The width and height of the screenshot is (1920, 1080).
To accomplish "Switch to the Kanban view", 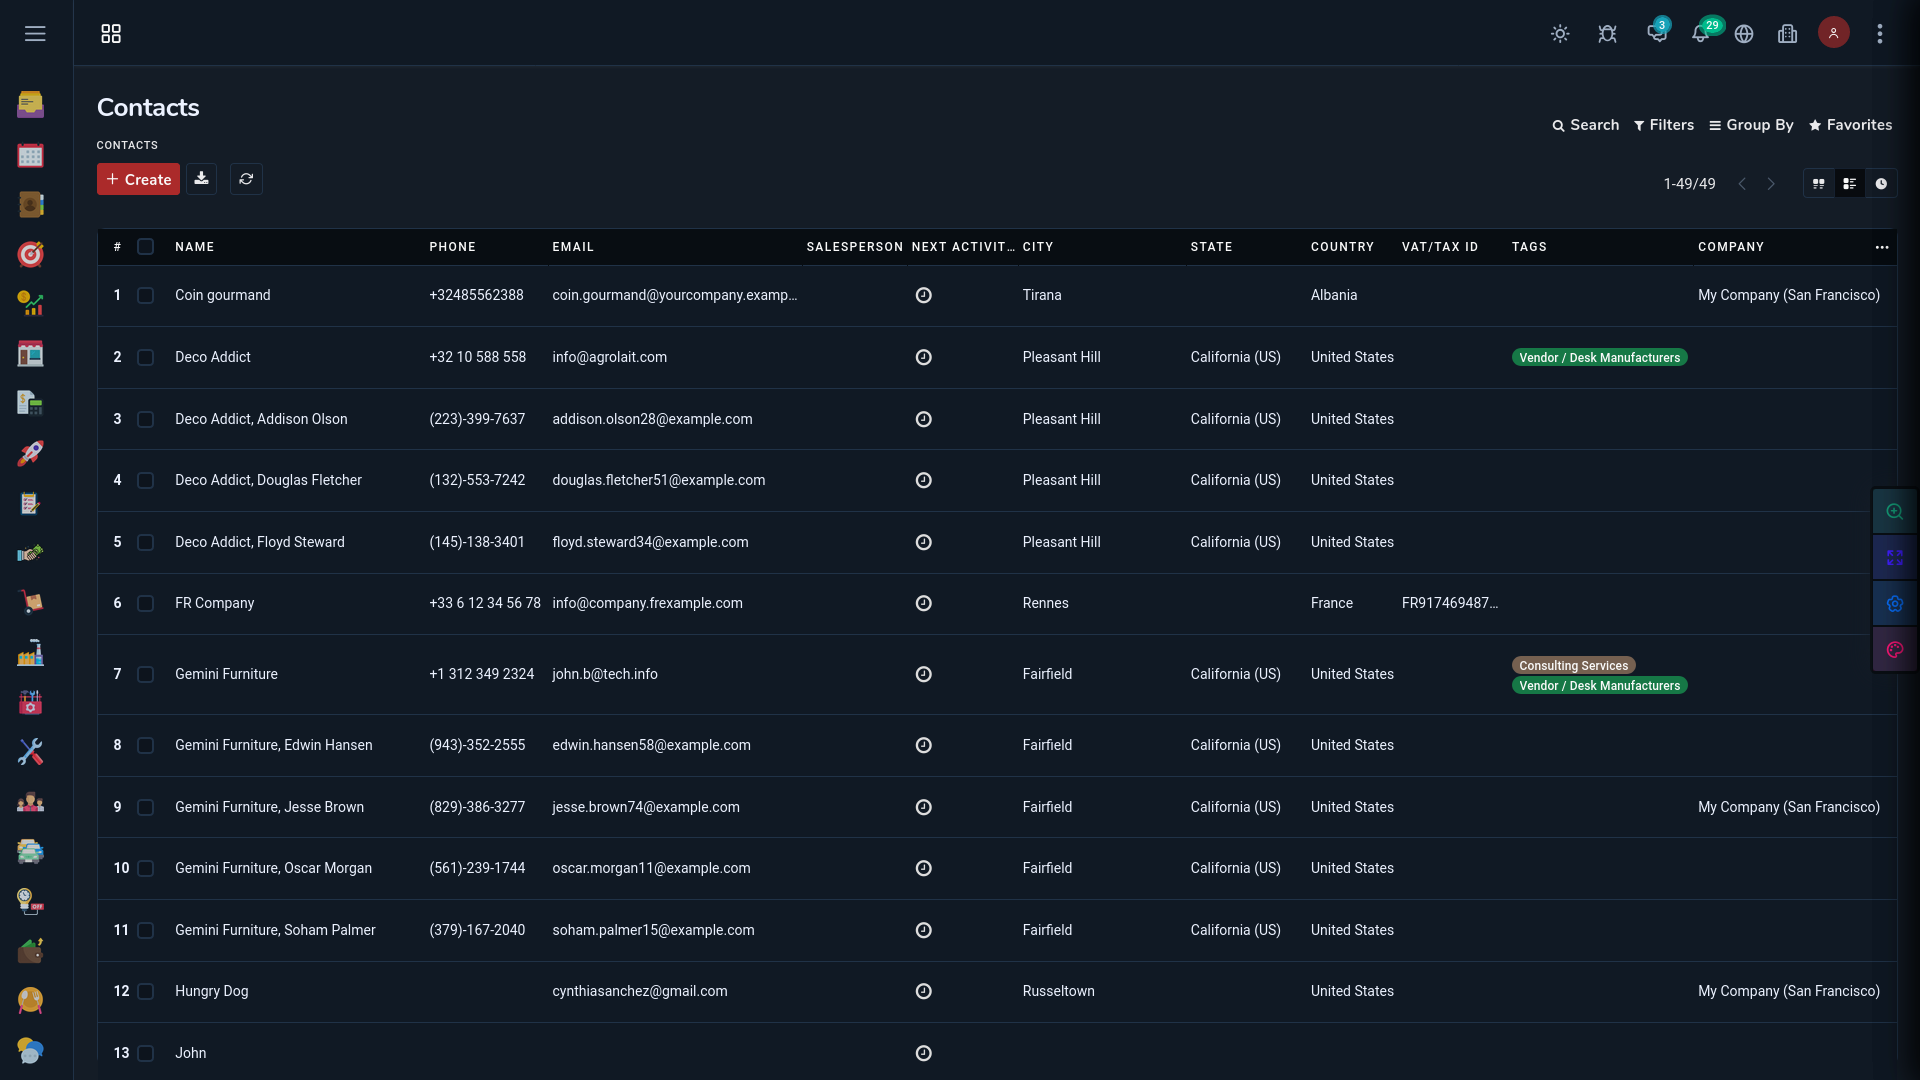I will click(1819, 184).
